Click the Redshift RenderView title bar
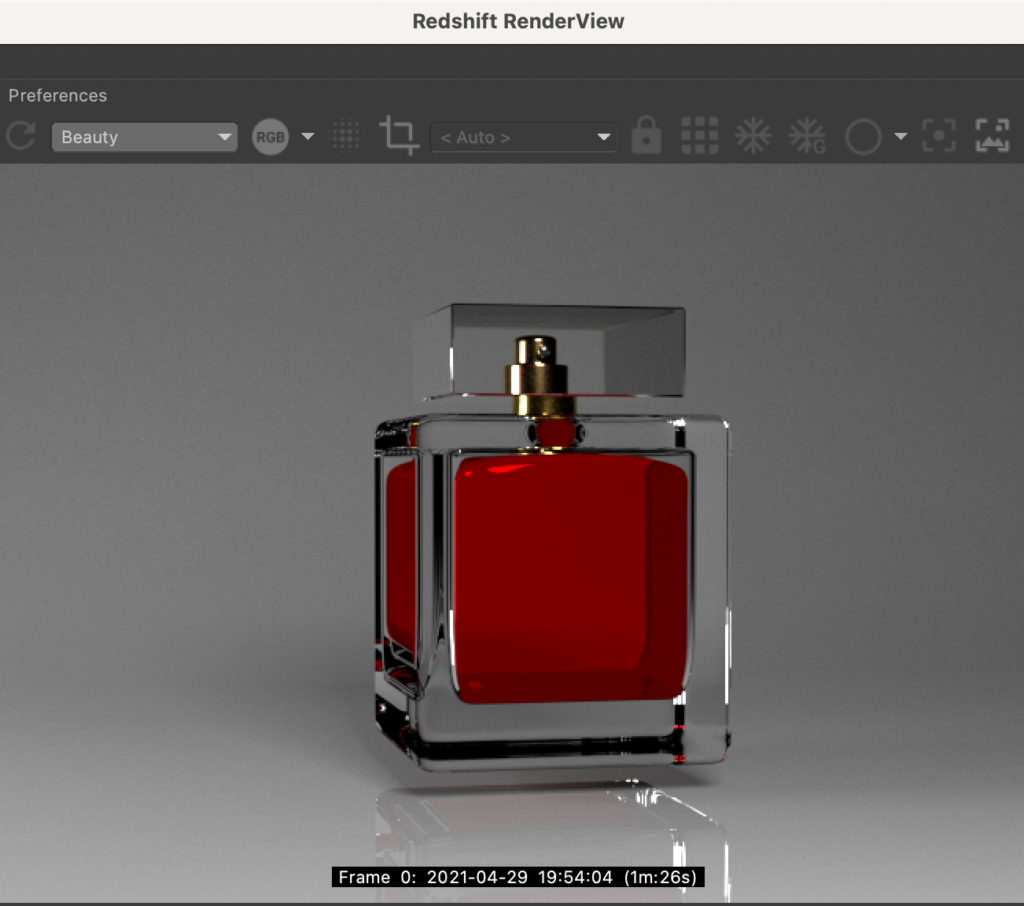Viewport: 1024px width, 906px height. [x=518, y=21]
